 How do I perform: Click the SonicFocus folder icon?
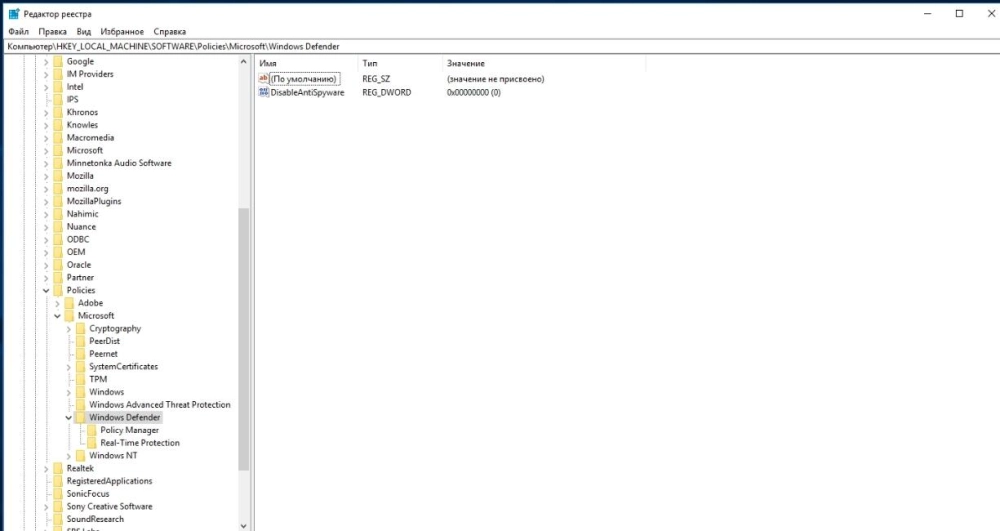[x=58, y=494]
